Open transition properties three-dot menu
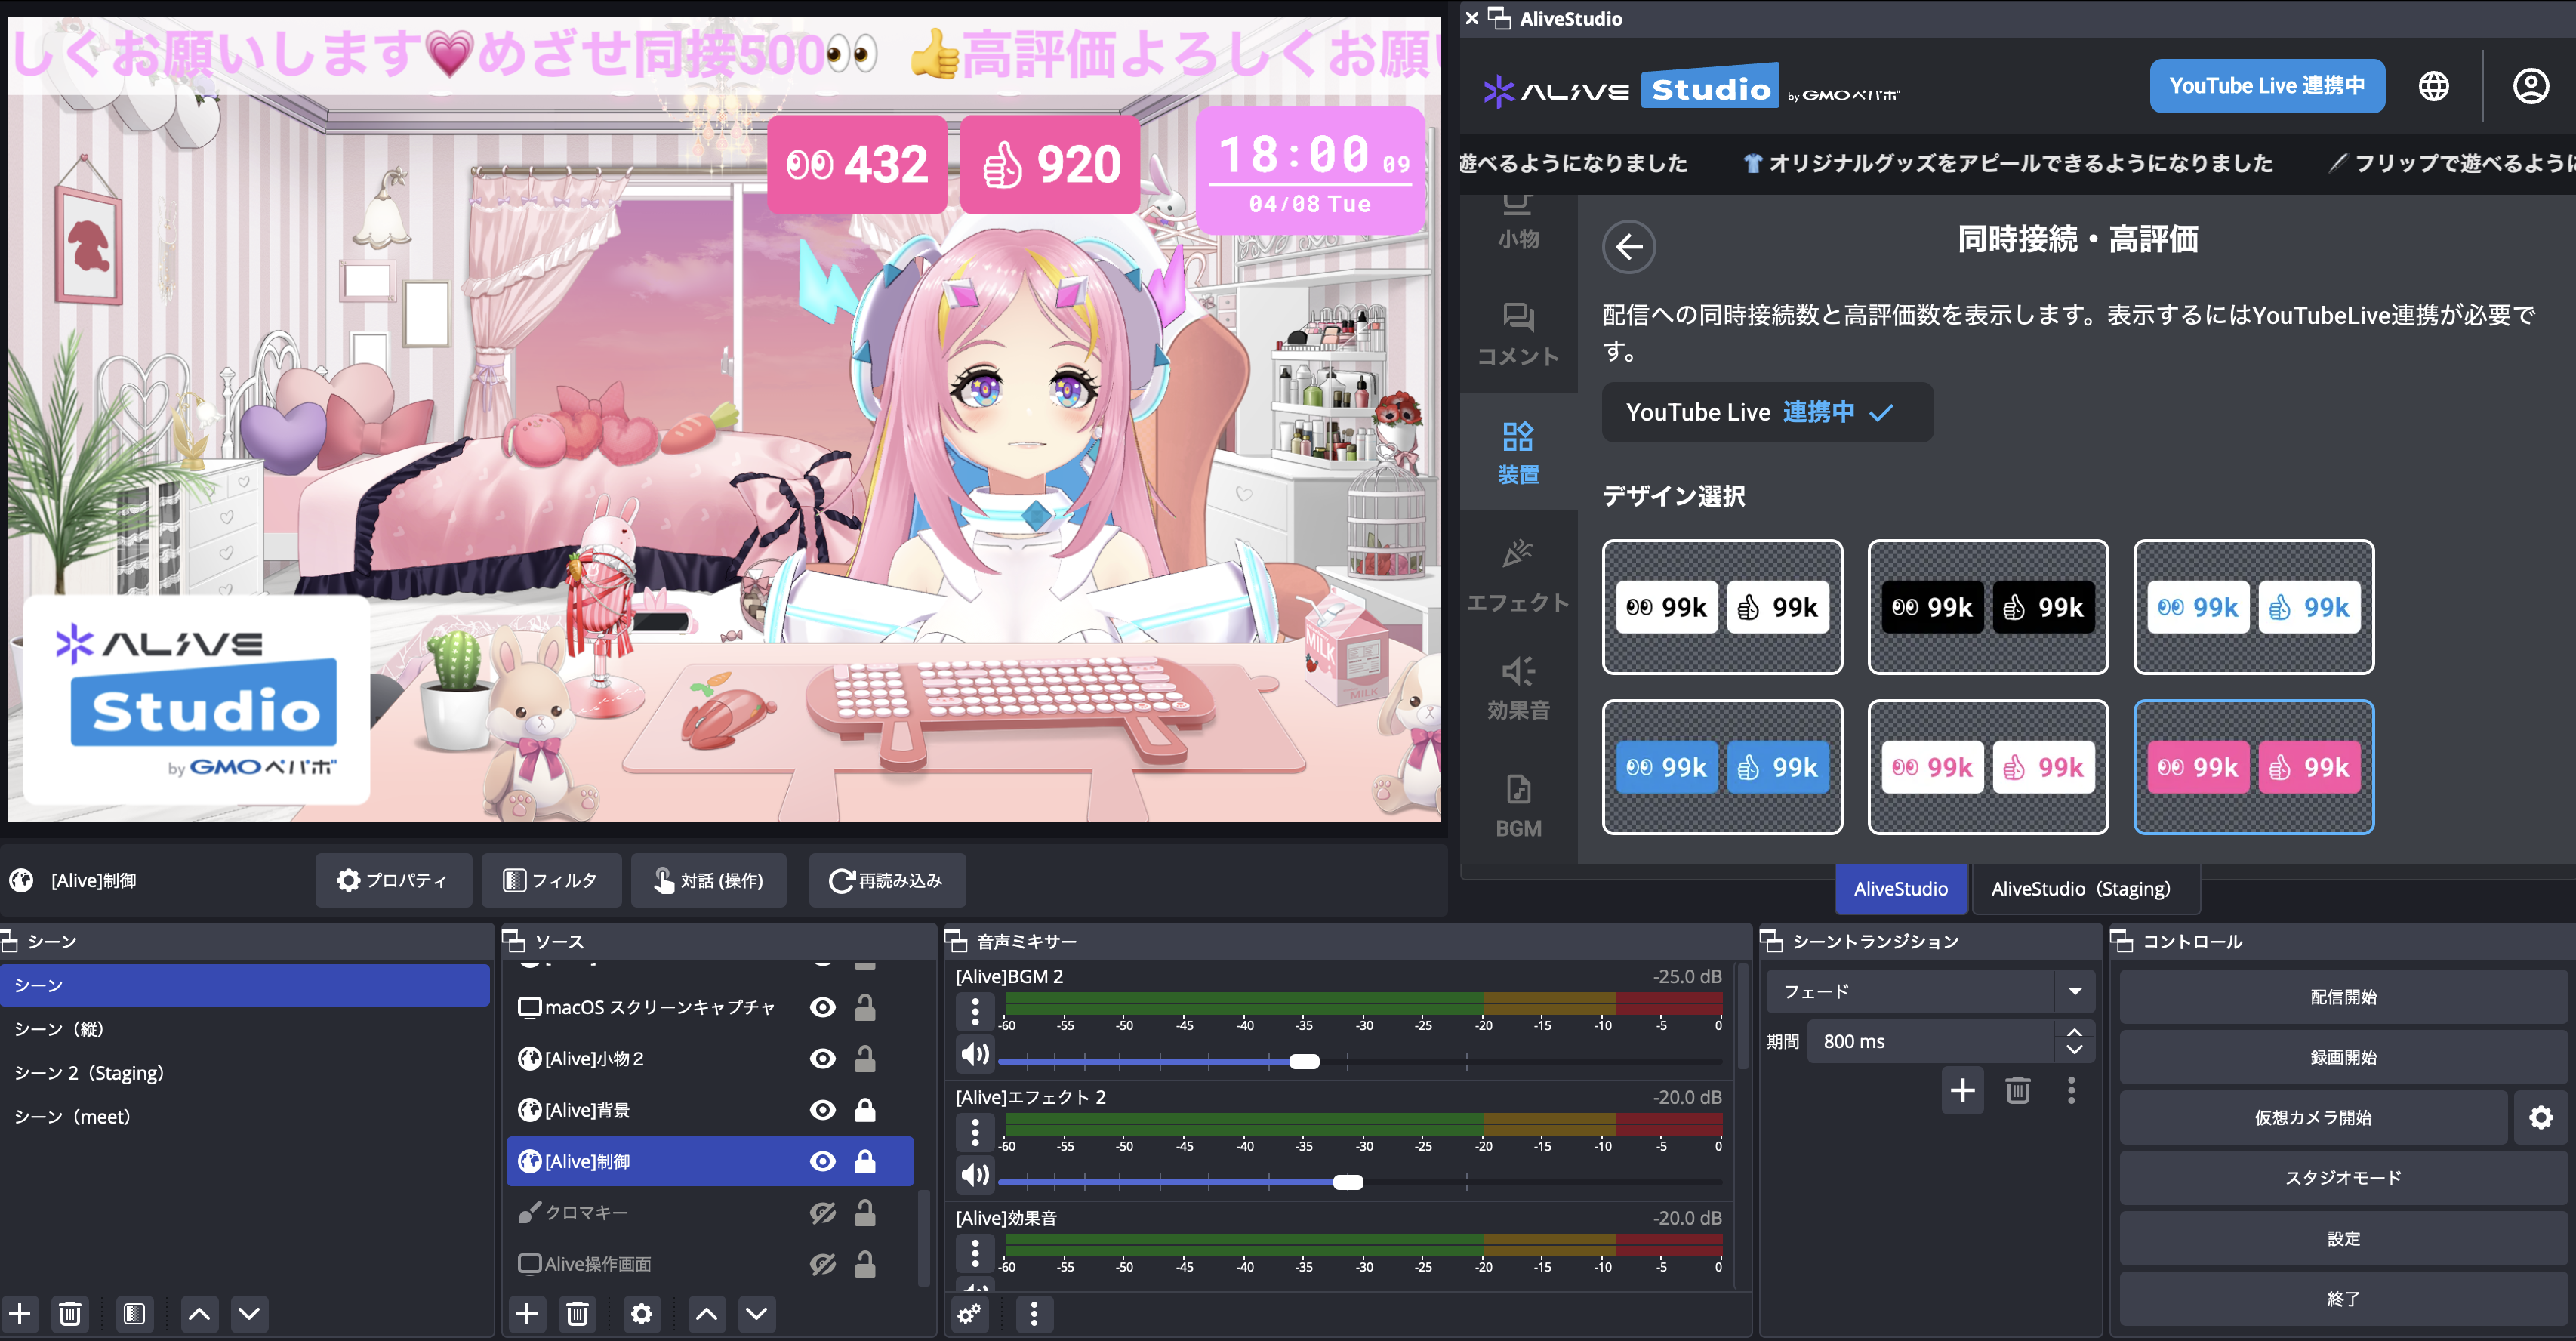Viewport: 2576px width, 1341px height. [x=2071, y=1090]
